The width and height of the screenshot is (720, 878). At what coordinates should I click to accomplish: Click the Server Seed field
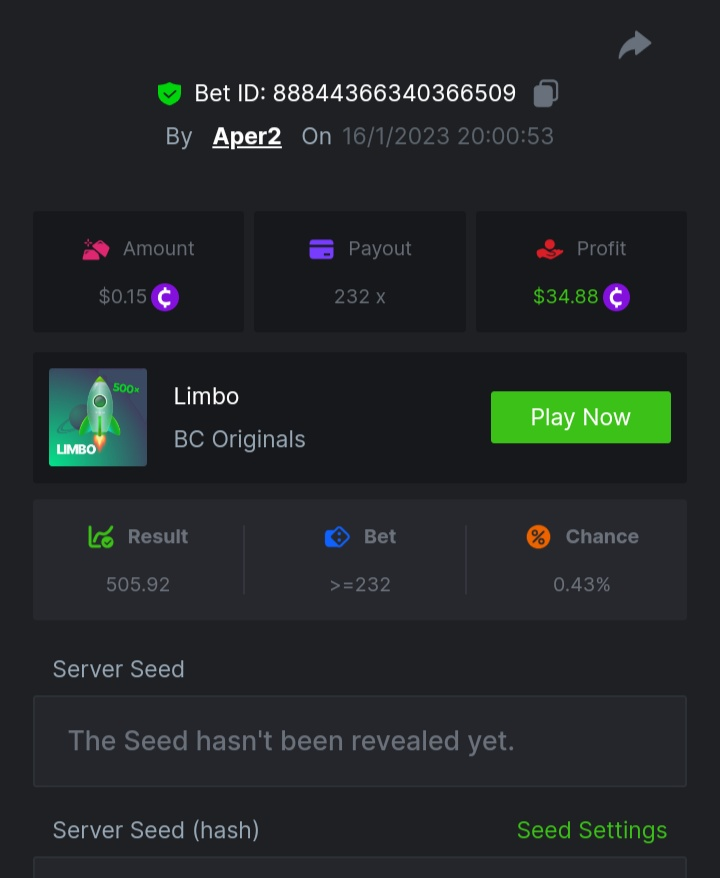(360, 741)
